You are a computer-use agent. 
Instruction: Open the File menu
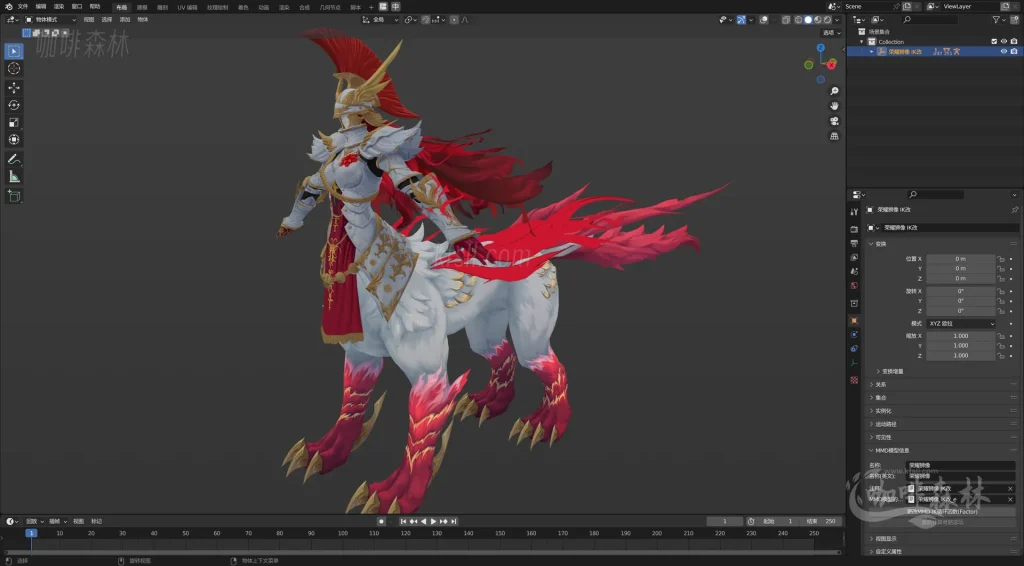(23, 7)
